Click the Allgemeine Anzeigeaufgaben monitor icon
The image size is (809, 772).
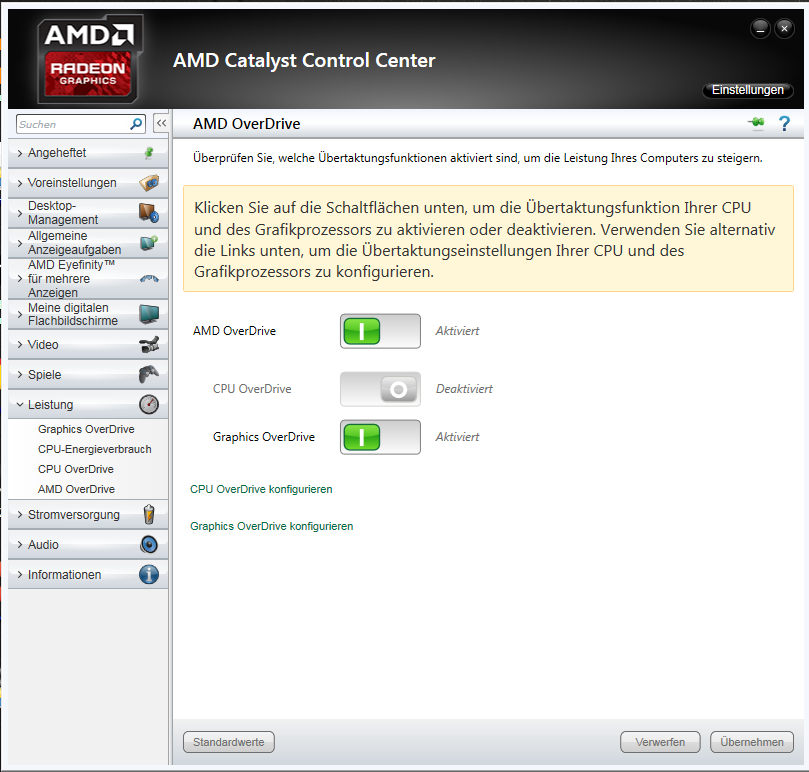pyautogui.click(x=149, y=243)
